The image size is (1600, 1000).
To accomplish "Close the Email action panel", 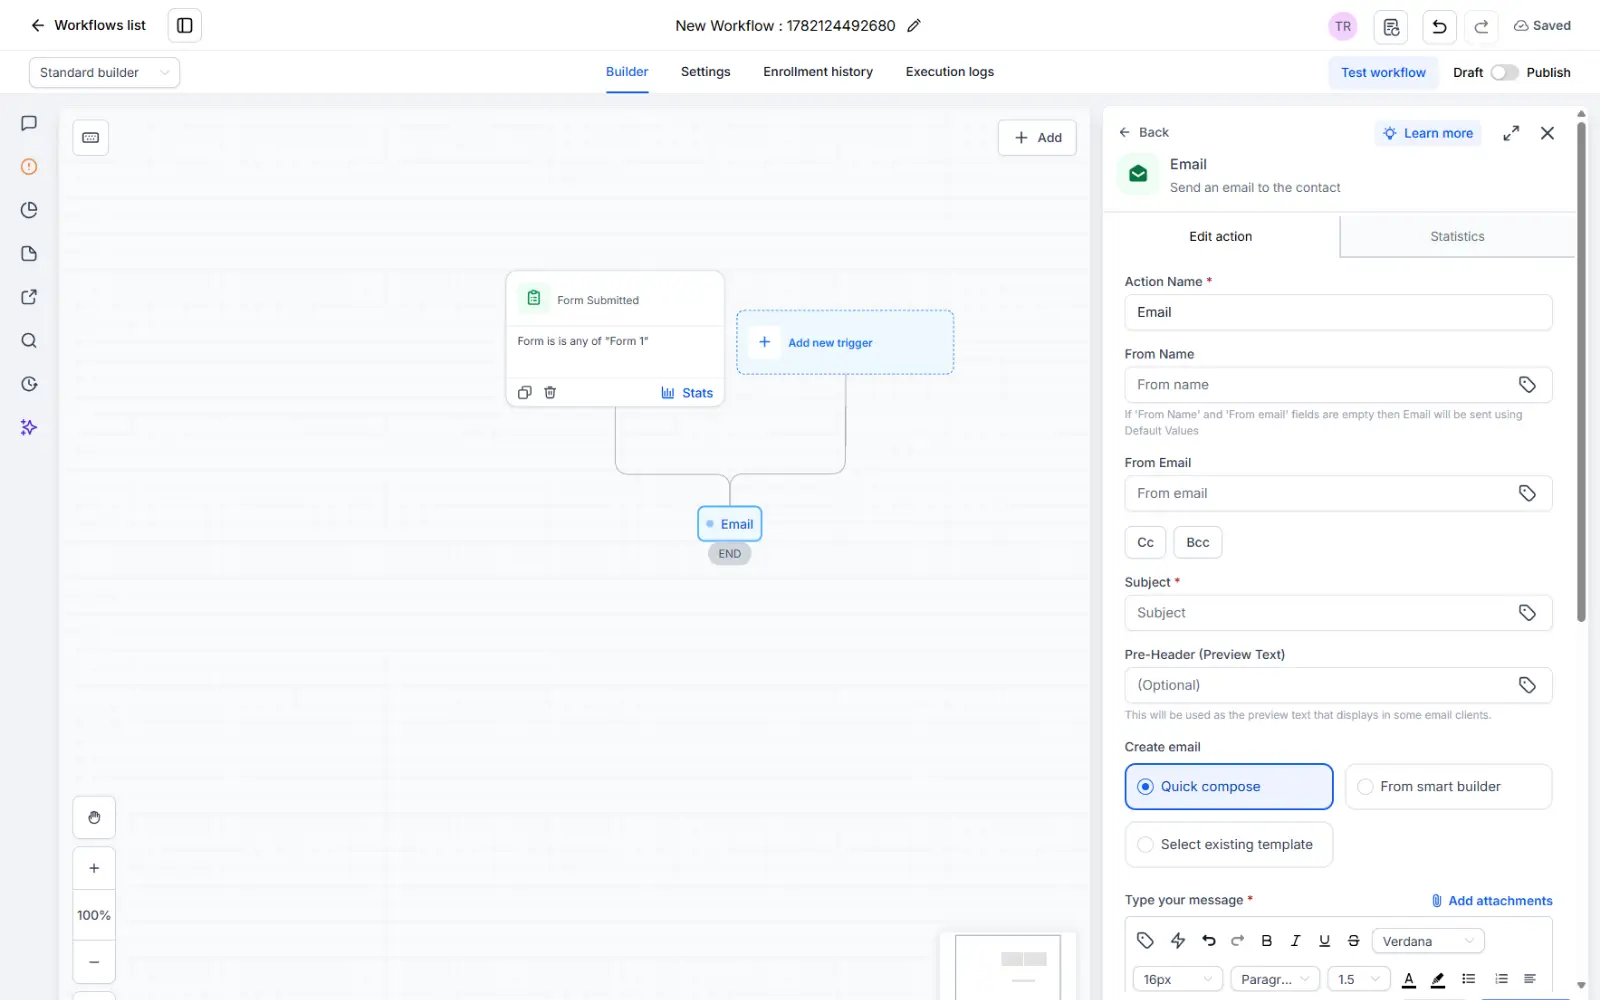I will [1547, 133].
